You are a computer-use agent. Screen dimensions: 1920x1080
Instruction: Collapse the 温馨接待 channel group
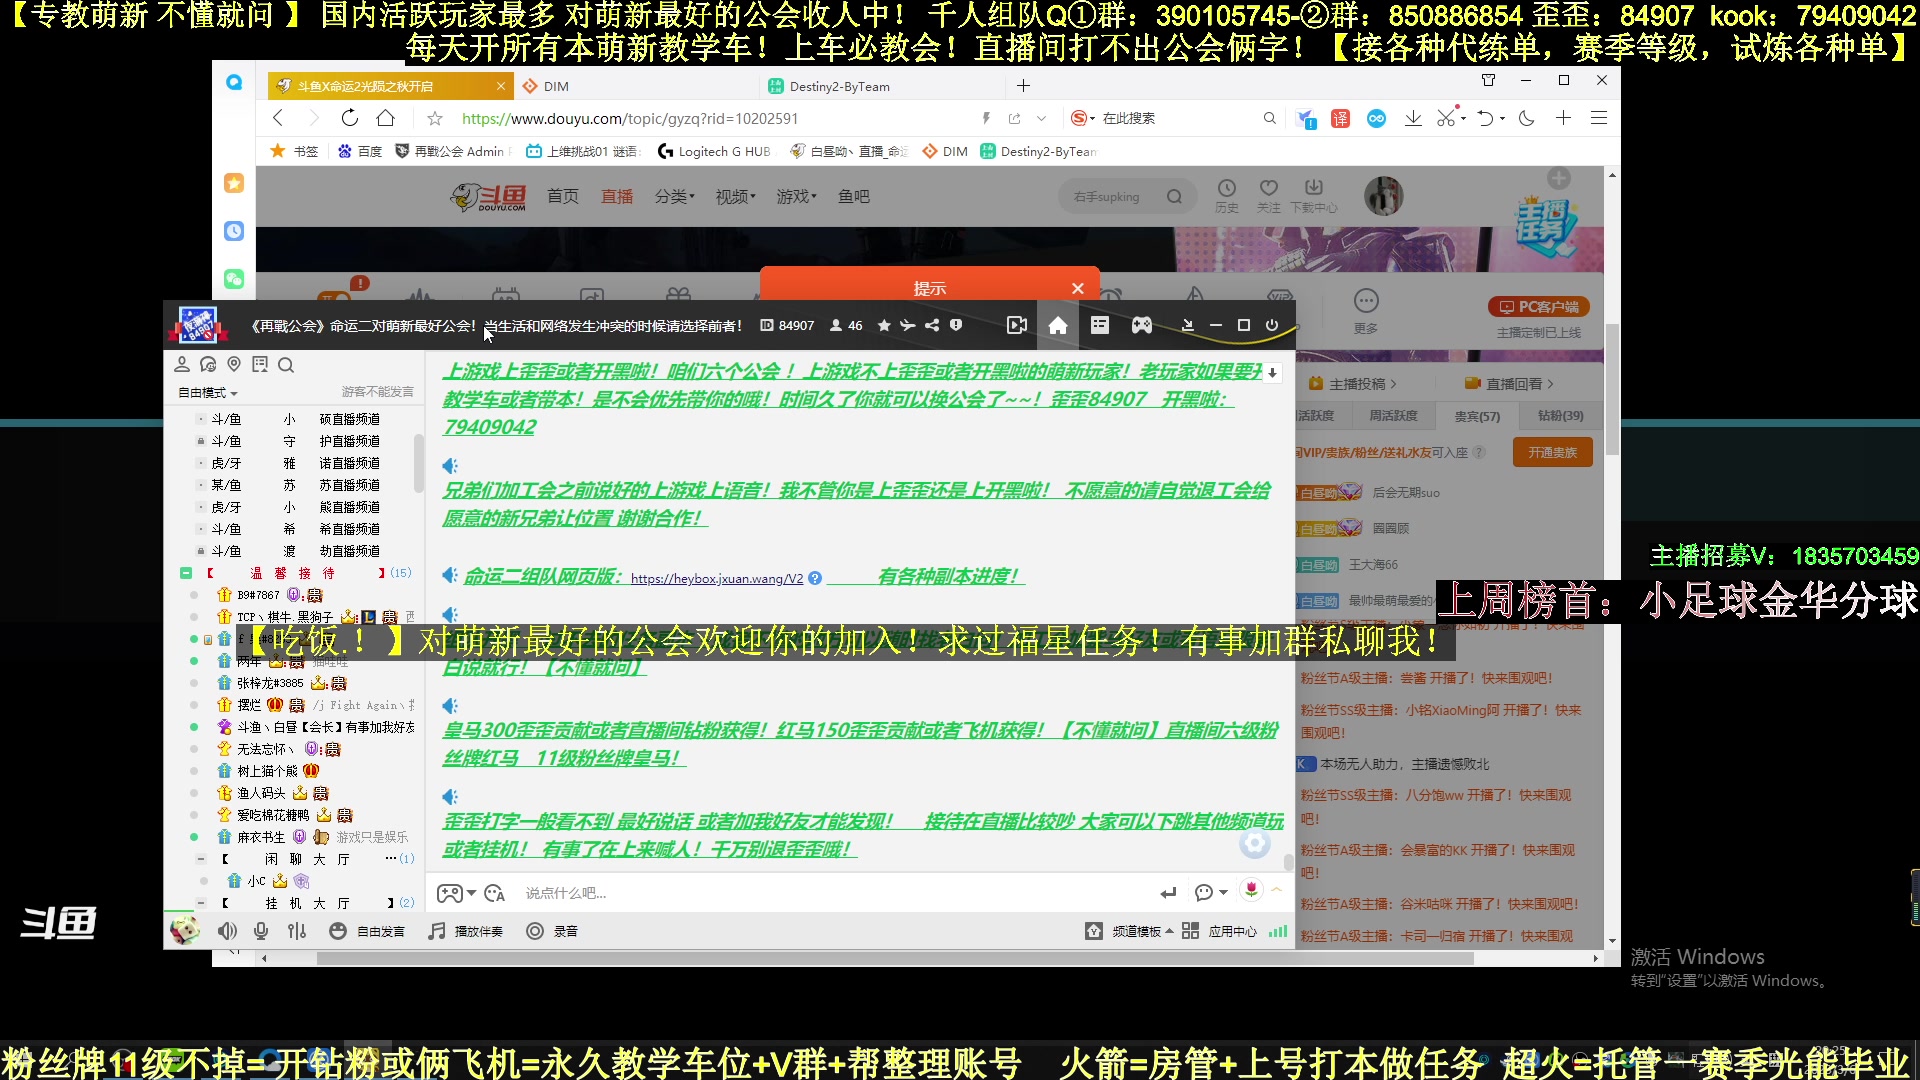pos(186,573)
